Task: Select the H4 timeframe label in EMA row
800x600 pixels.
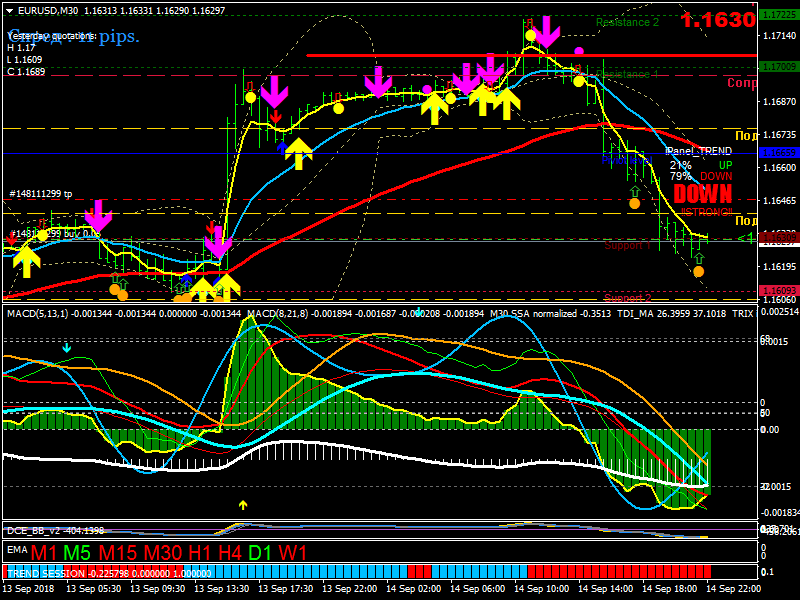Action: (x=230, y=553)
